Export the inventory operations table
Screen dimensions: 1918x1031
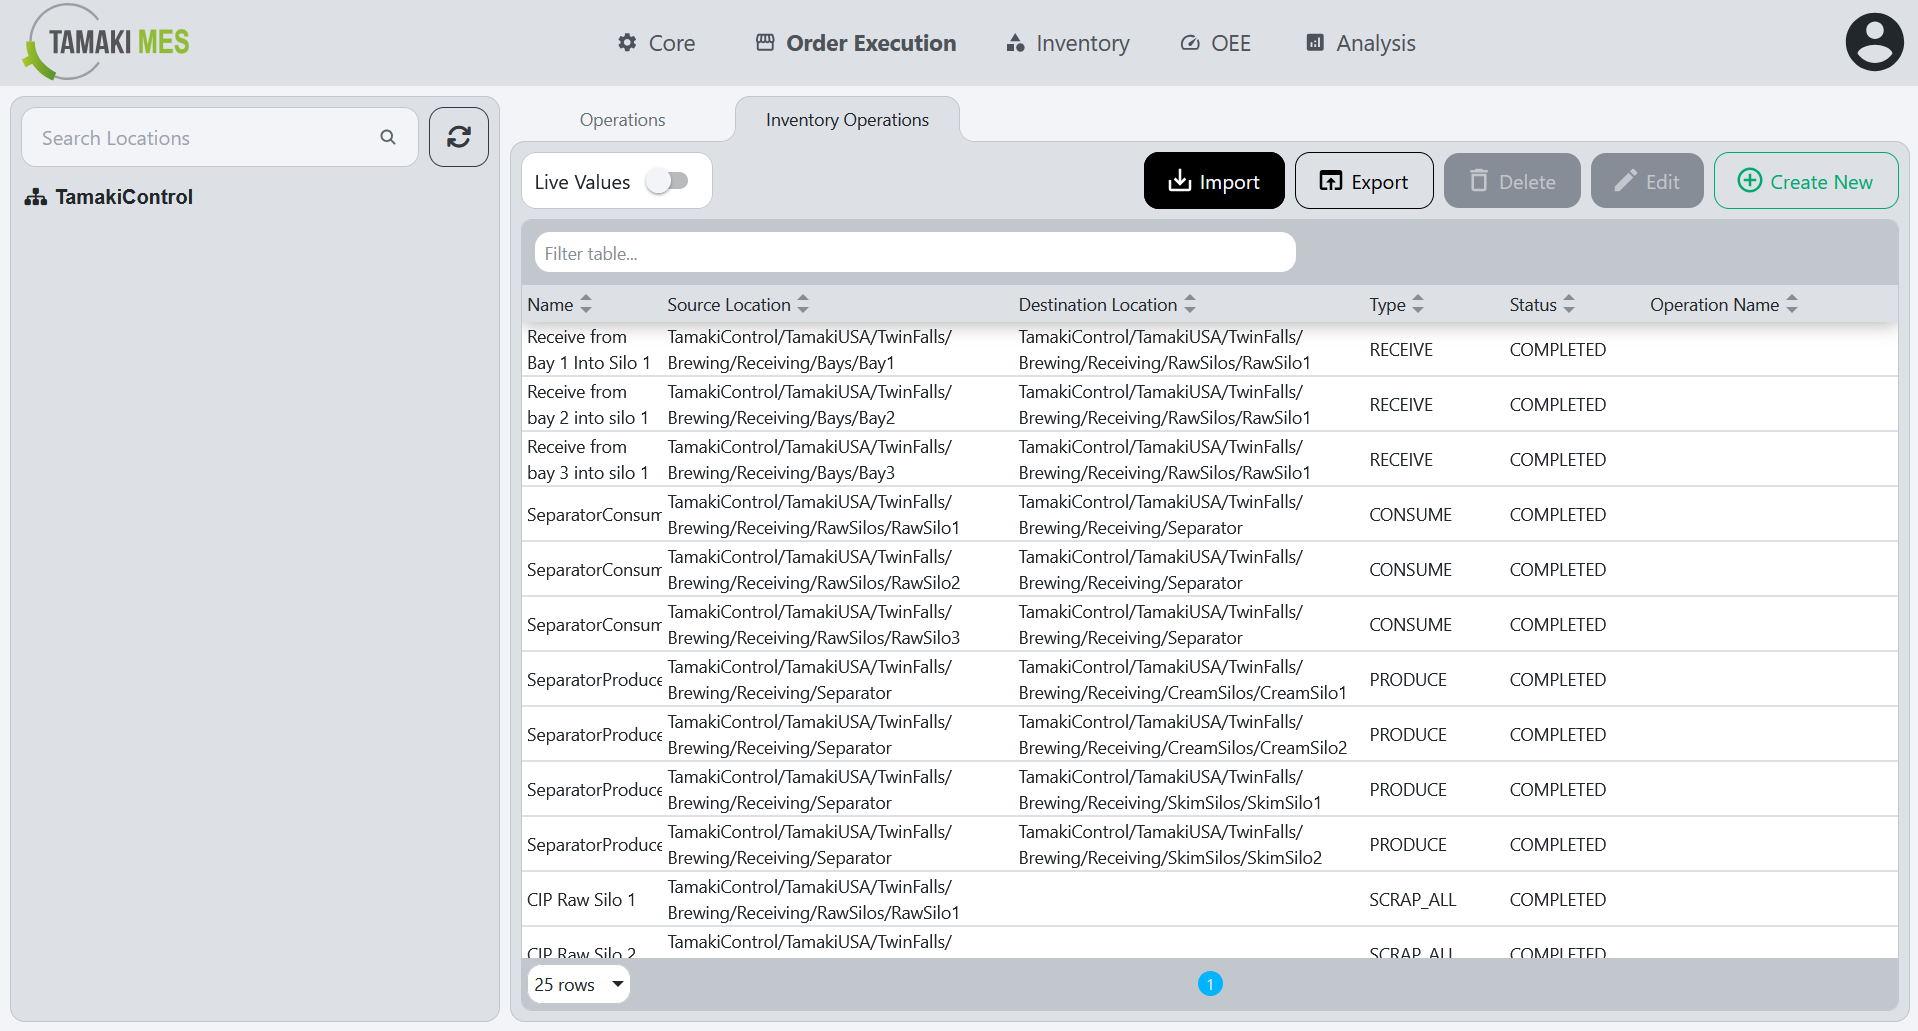coord(1363,181)
